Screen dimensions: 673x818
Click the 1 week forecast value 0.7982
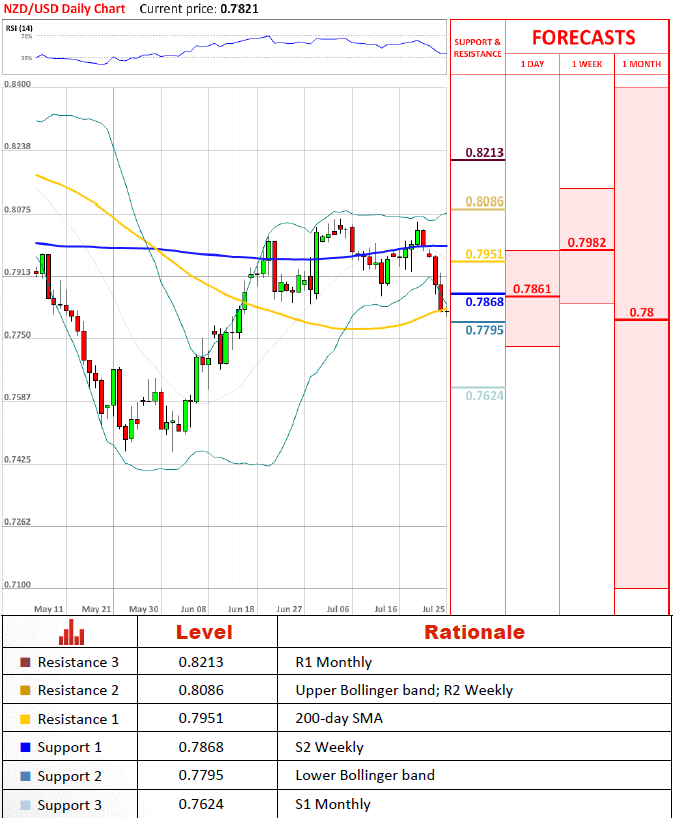(587, 242)
